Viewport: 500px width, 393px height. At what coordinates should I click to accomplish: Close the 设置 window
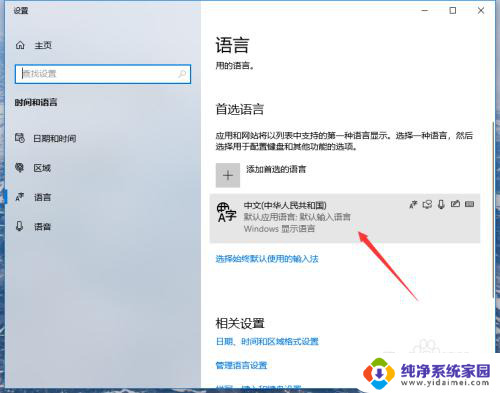(x=481, y=11)
